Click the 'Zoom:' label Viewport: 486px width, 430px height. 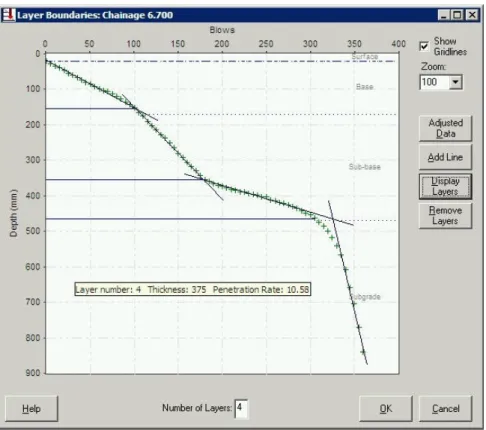click(x=433, y=67)
